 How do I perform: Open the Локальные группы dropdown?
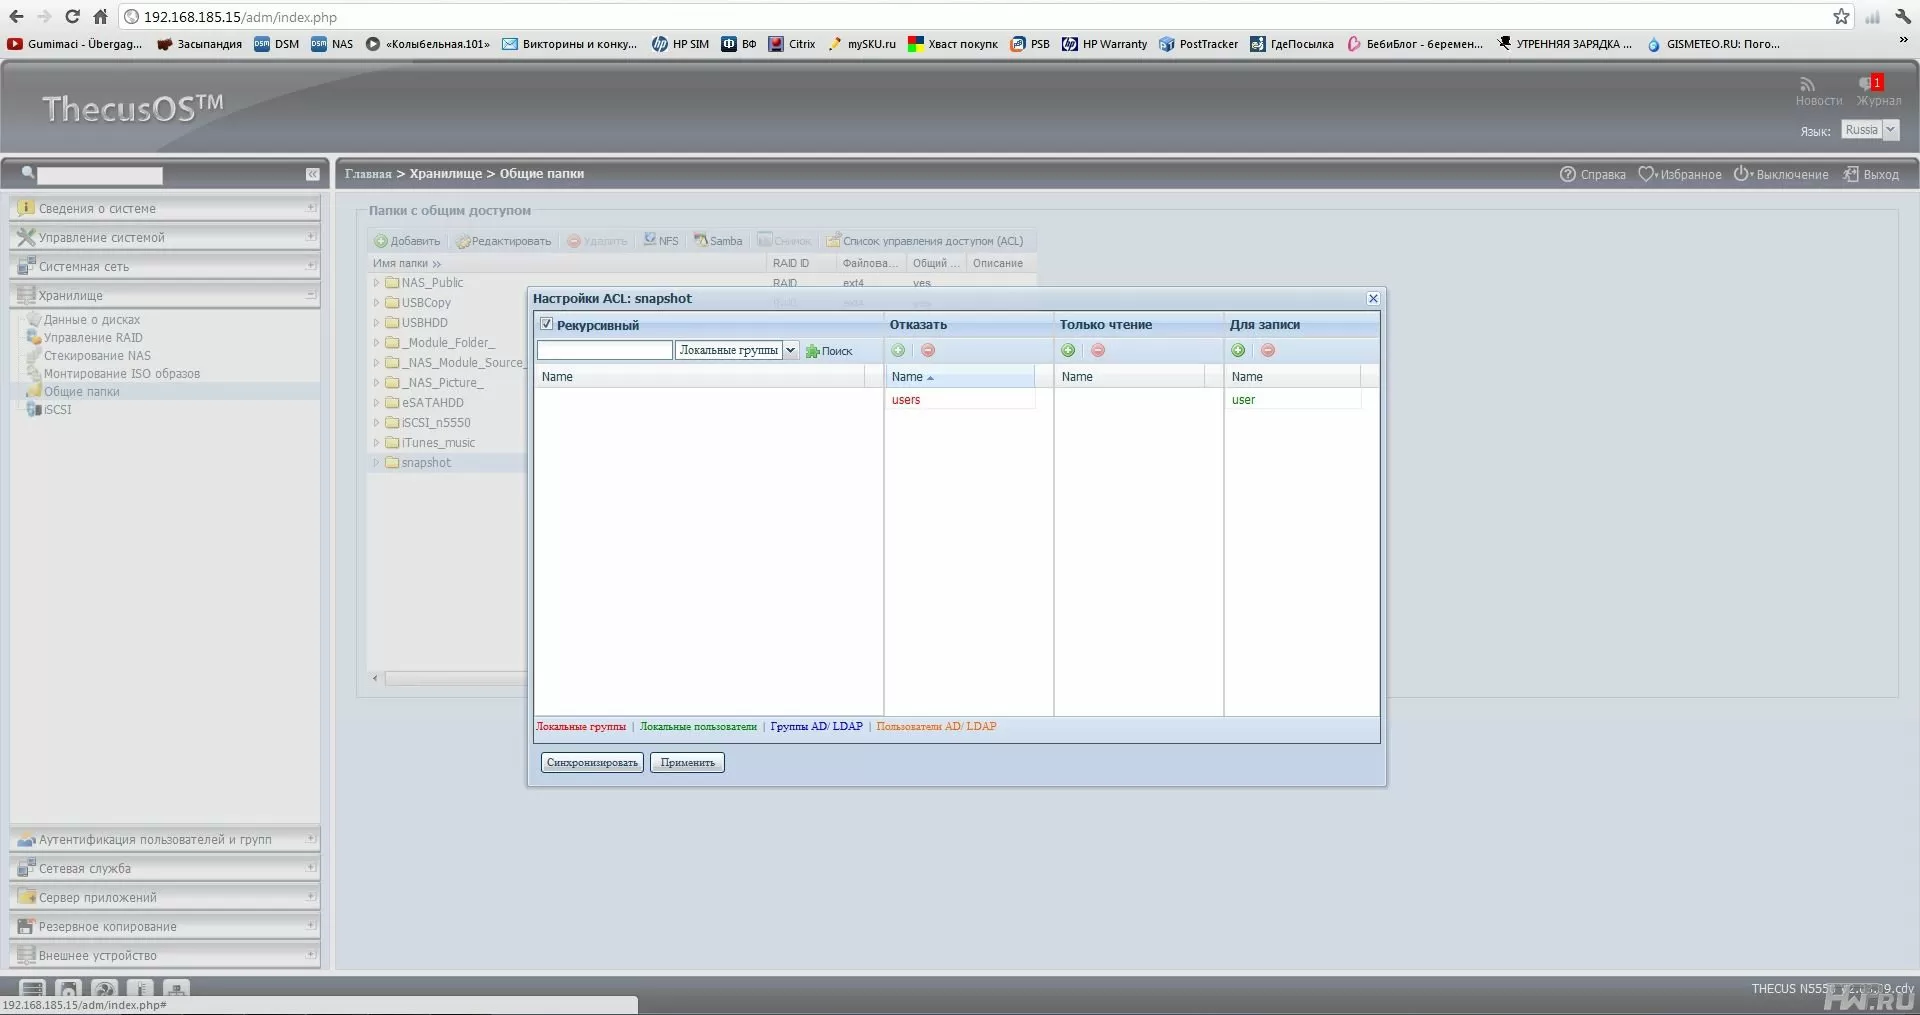pos(790,350)
